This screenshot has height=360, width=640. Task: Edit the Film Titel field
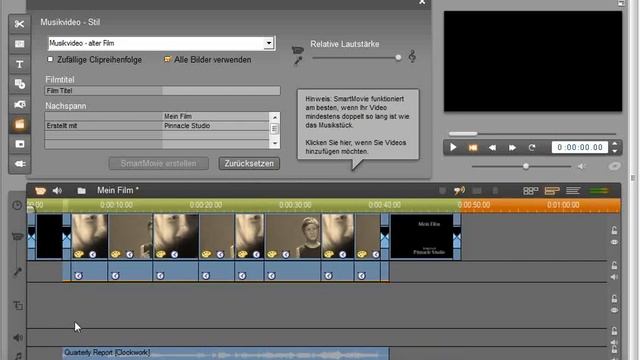tap(162, 91)
